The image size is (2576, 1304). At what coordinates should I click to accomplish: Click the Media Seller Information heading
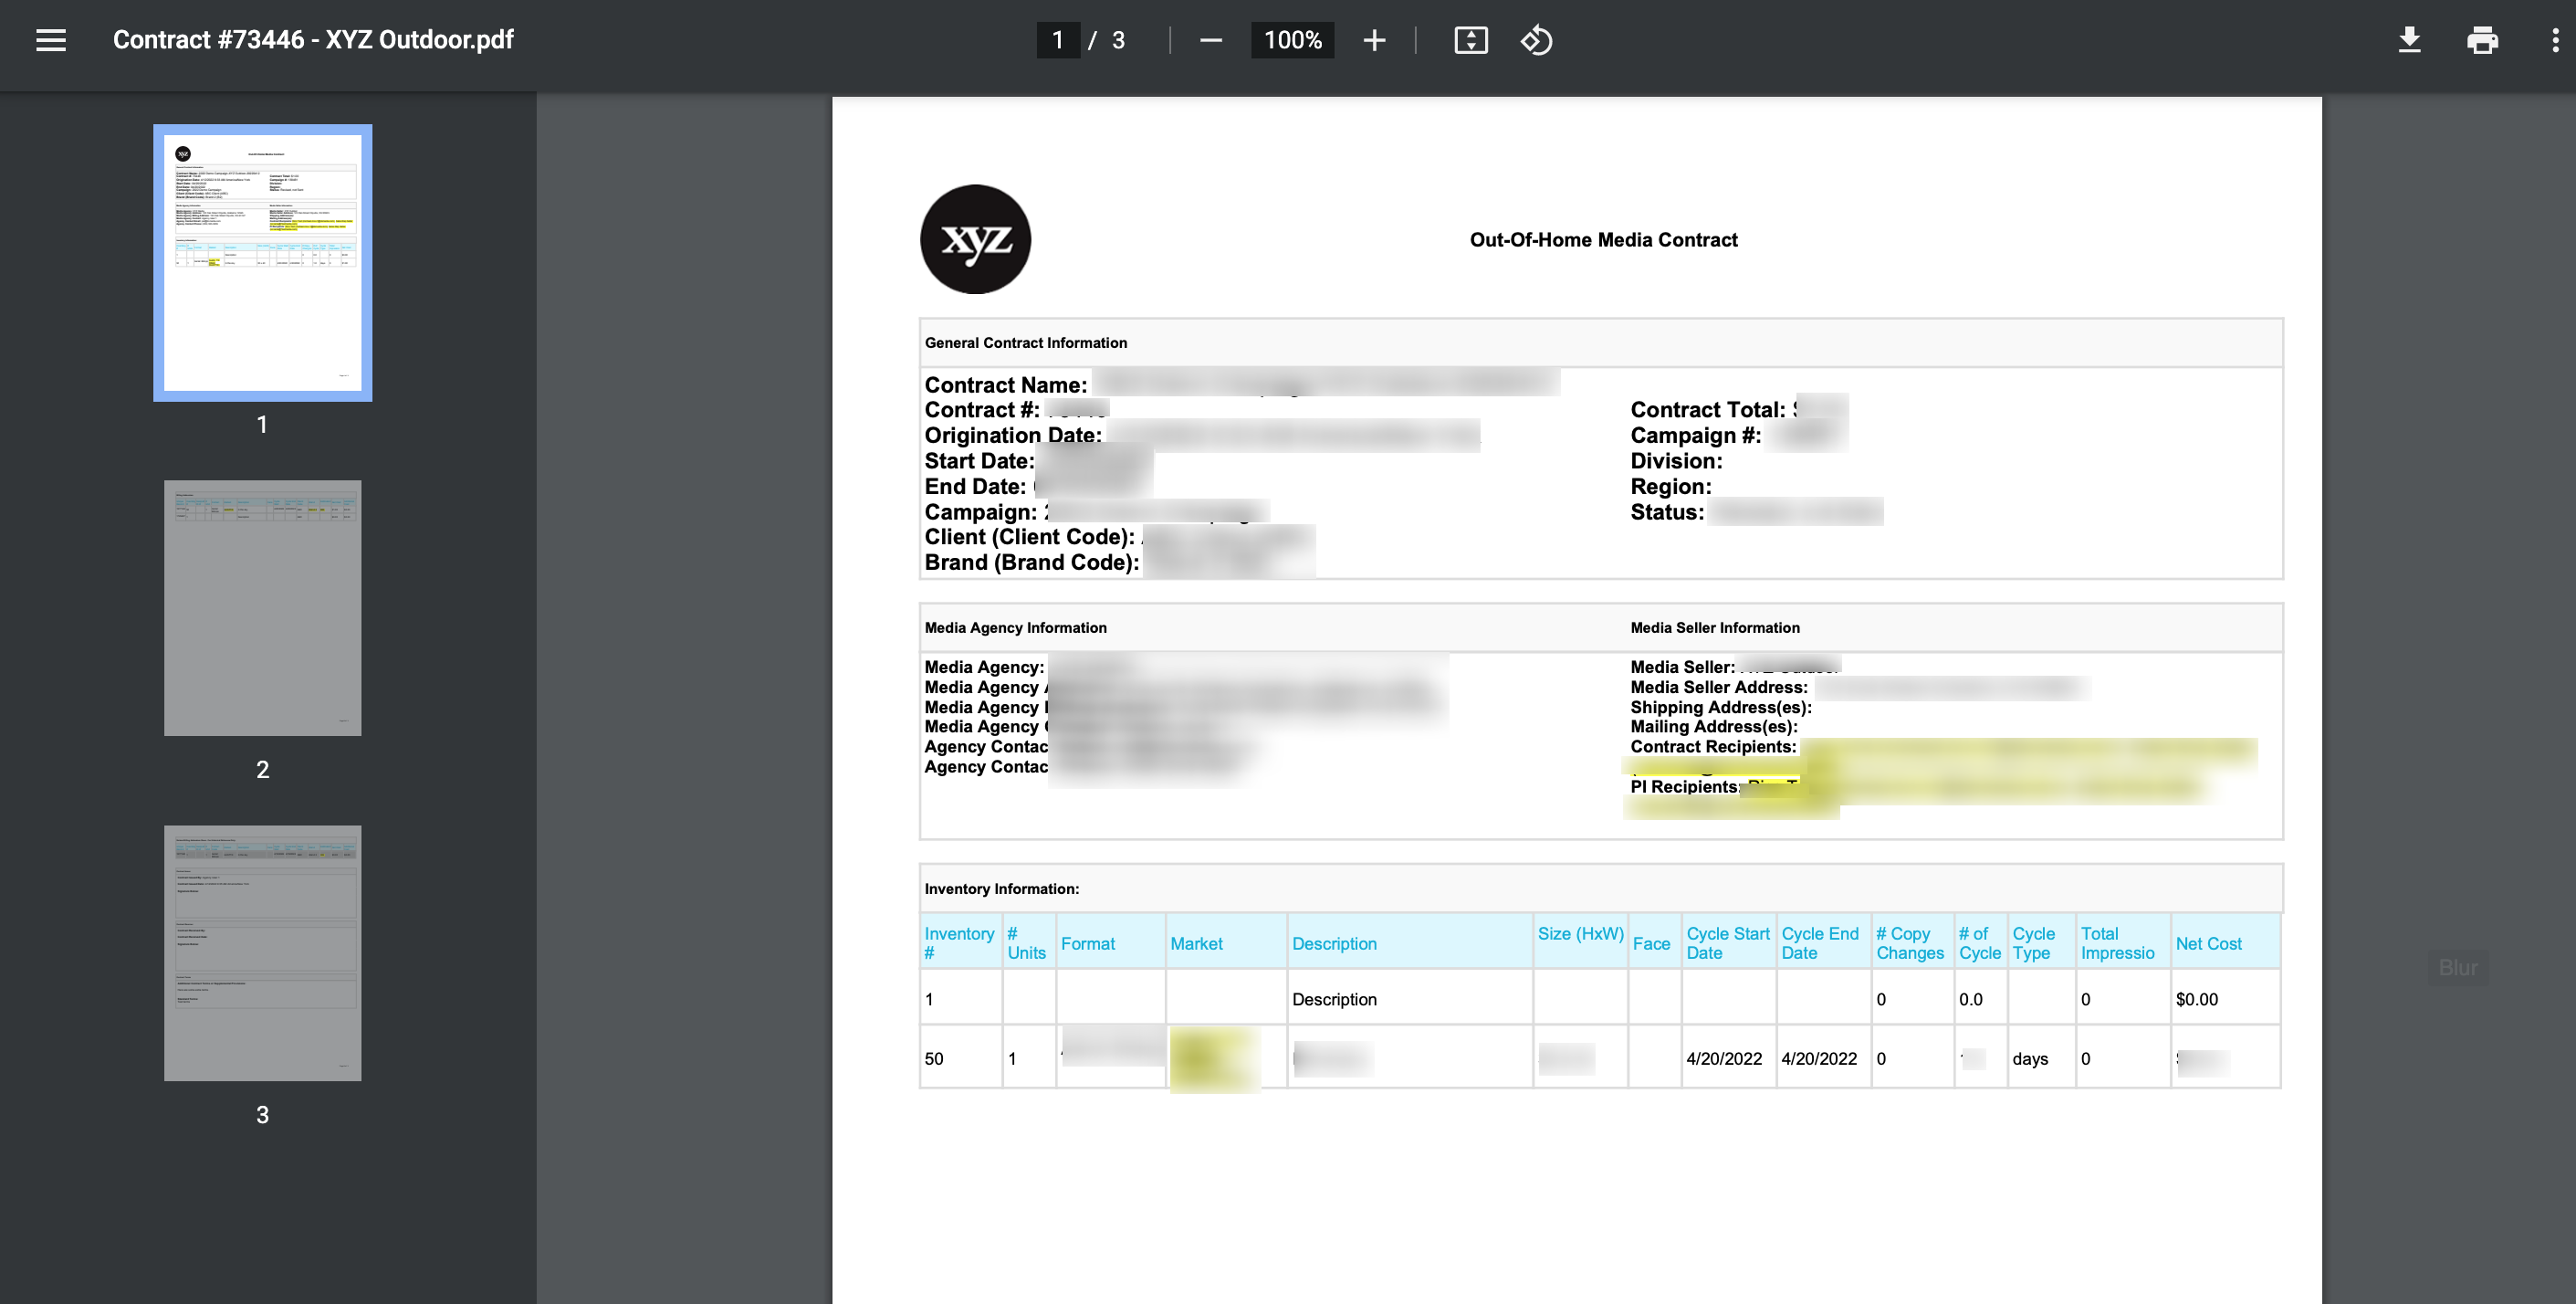(x=1714, y=628)
